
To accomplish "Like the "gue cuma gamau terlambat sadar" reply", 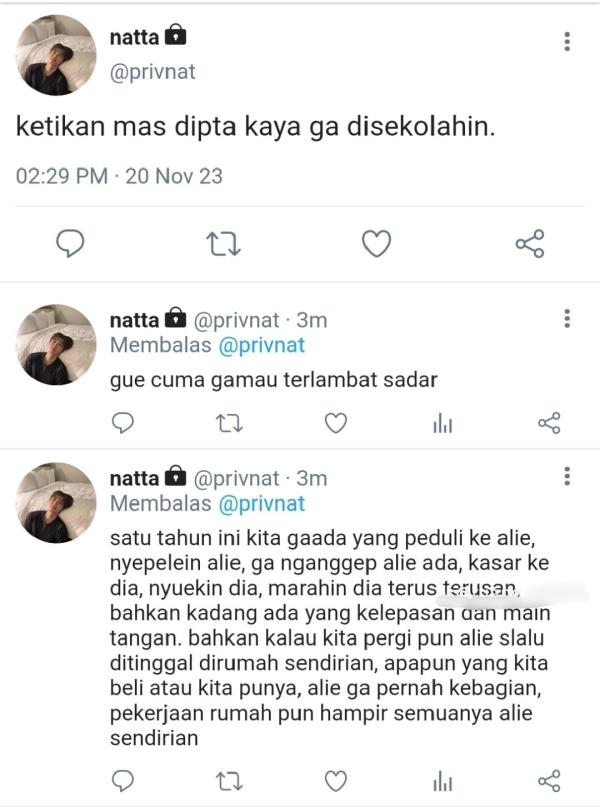I will [x=336, y=423].
